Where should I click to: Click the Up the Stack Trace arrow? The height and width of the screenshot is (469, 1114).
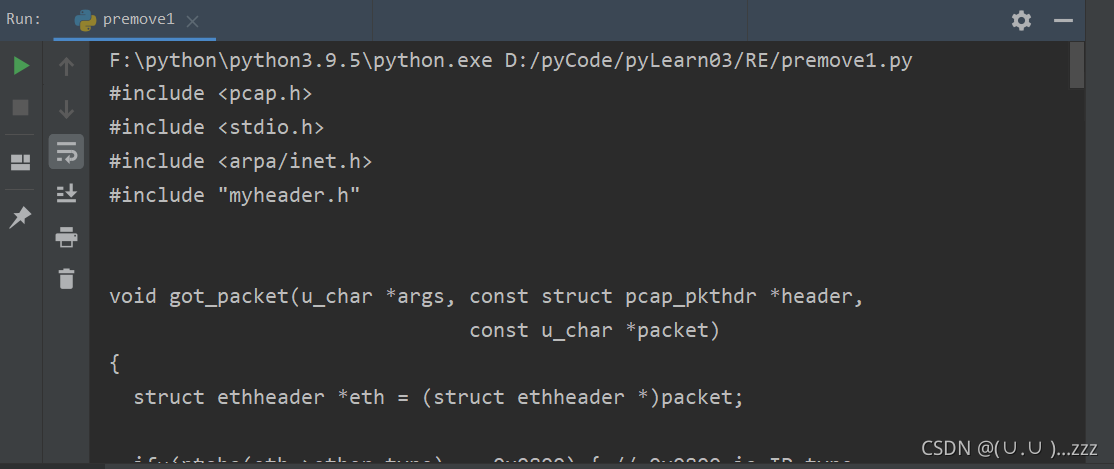(x=67, y=67)
